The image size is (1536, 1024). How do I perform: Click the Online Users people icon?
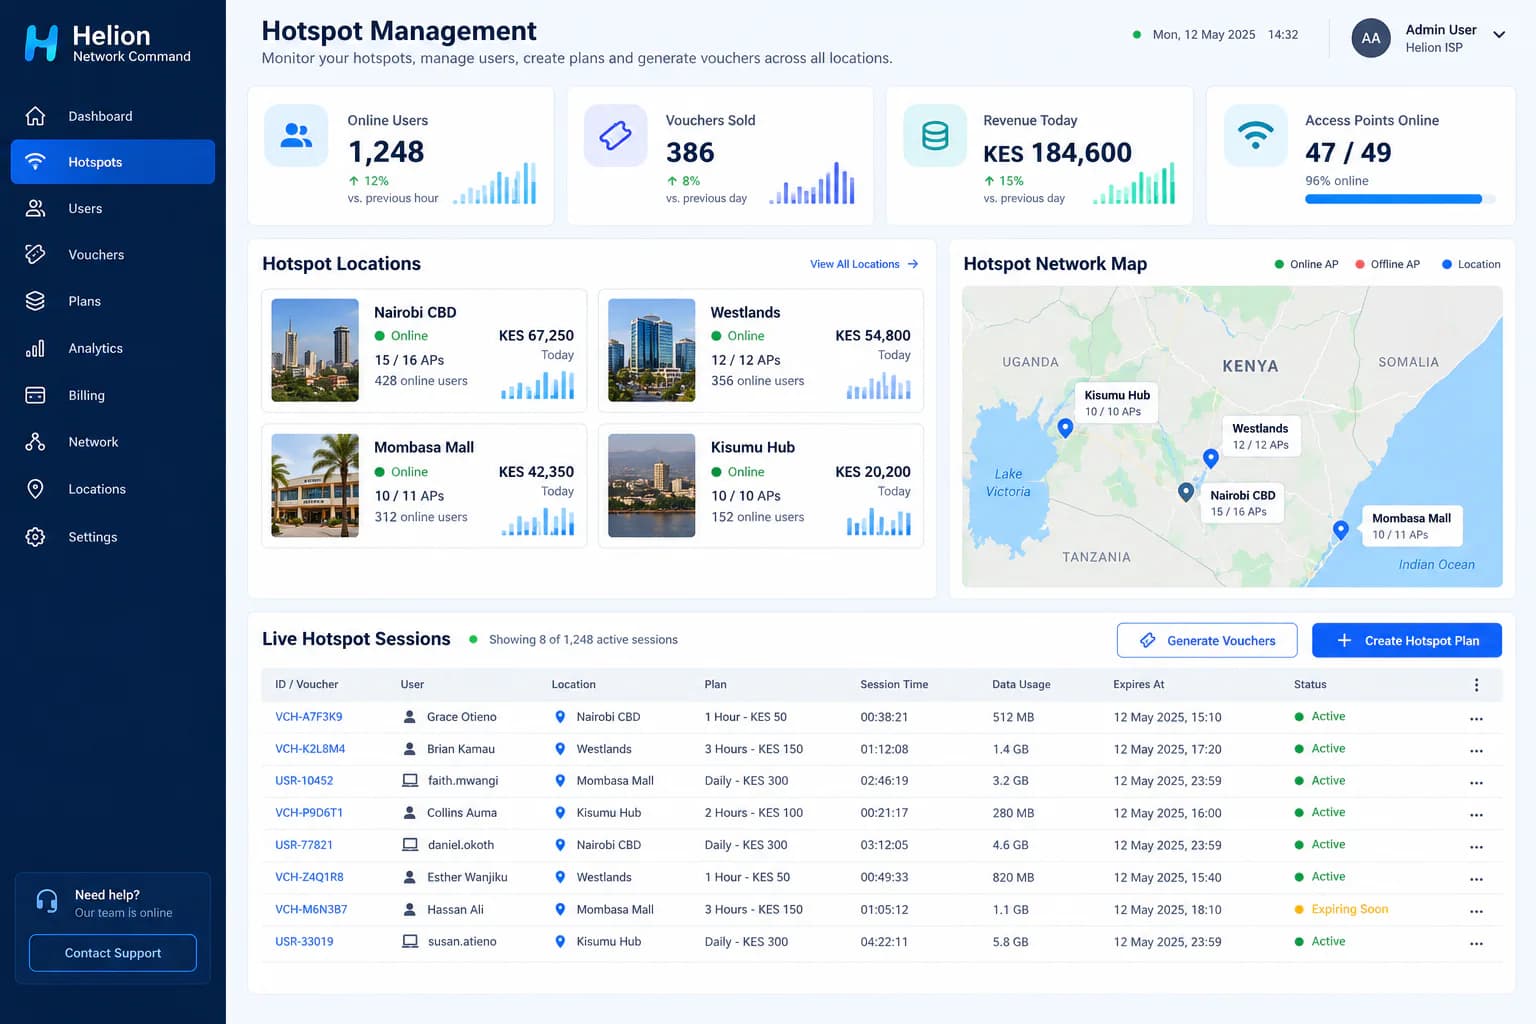tap(296, 135)
